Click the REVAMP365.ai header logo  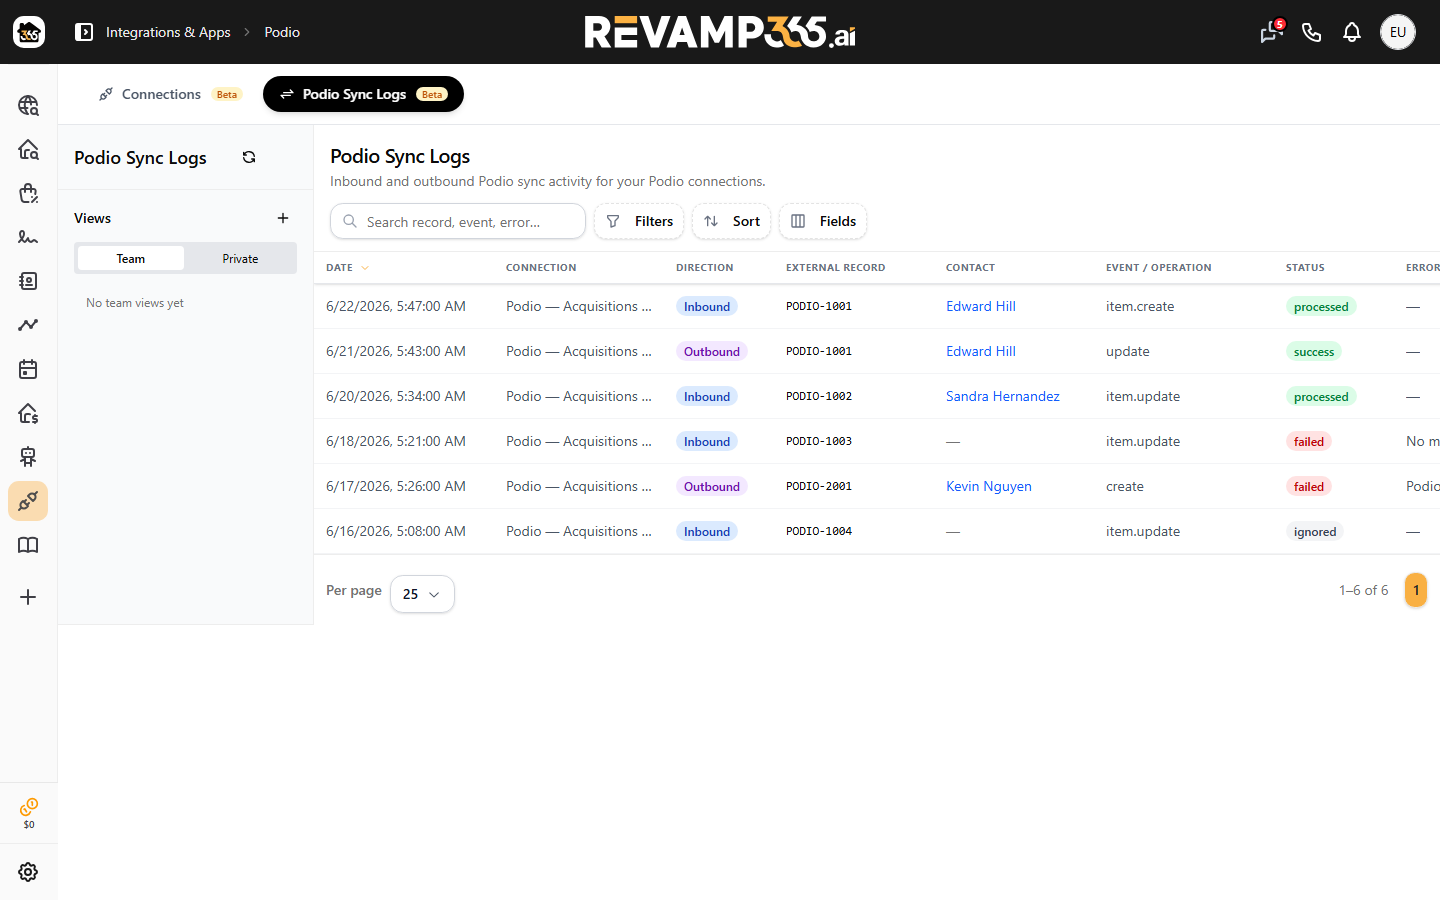(720, 32)
